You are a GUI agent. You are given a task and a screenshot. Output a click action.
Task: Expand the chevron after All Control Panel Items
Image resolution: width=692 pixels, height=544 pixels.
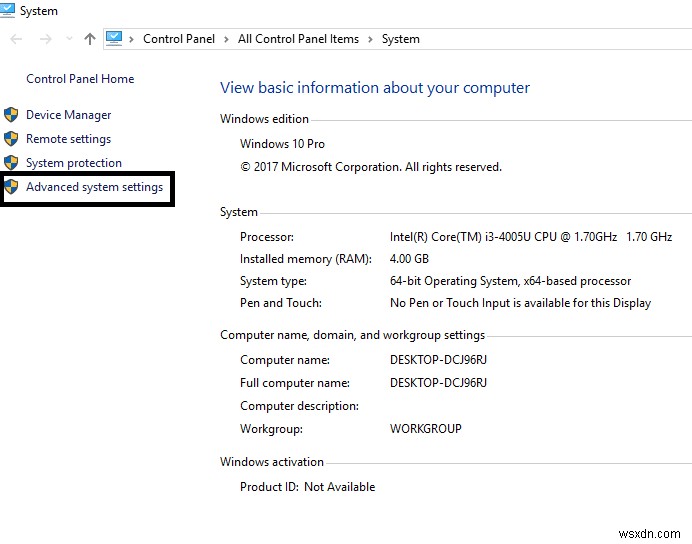(370, 39)
